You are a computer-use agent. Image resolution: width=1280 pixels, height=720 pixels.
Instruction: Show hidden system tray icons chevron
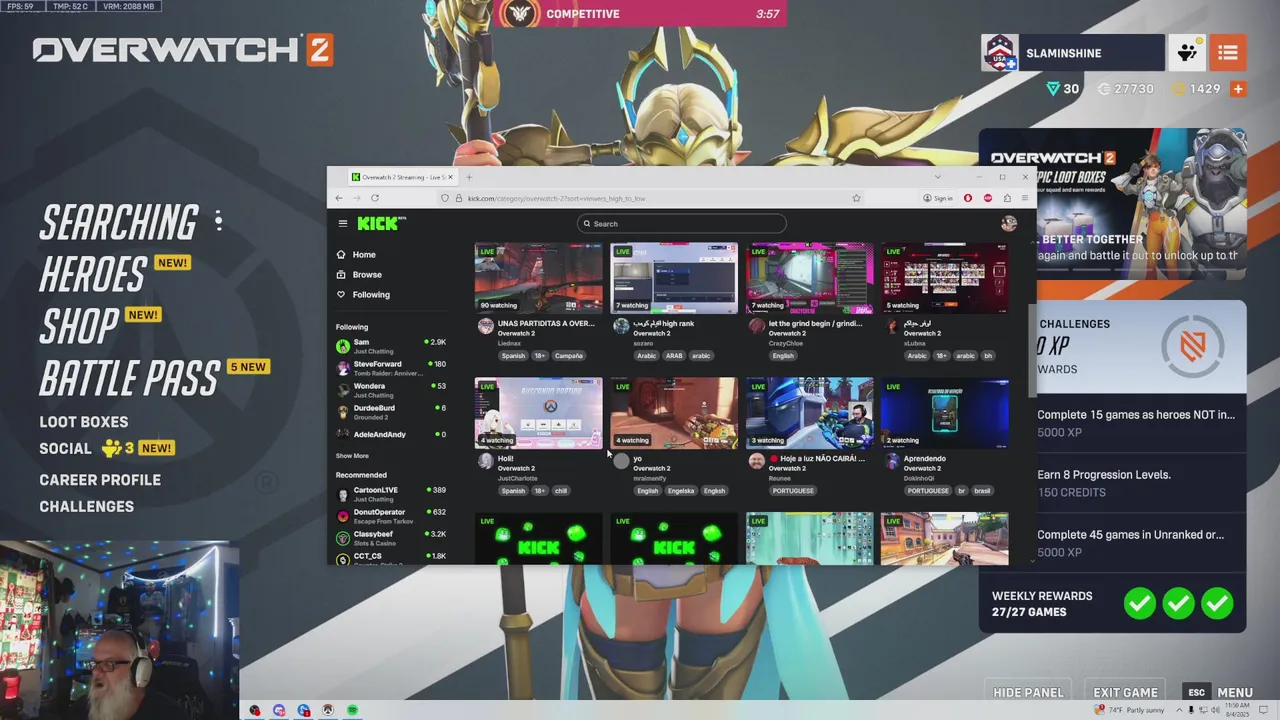tap(1180, 710)
